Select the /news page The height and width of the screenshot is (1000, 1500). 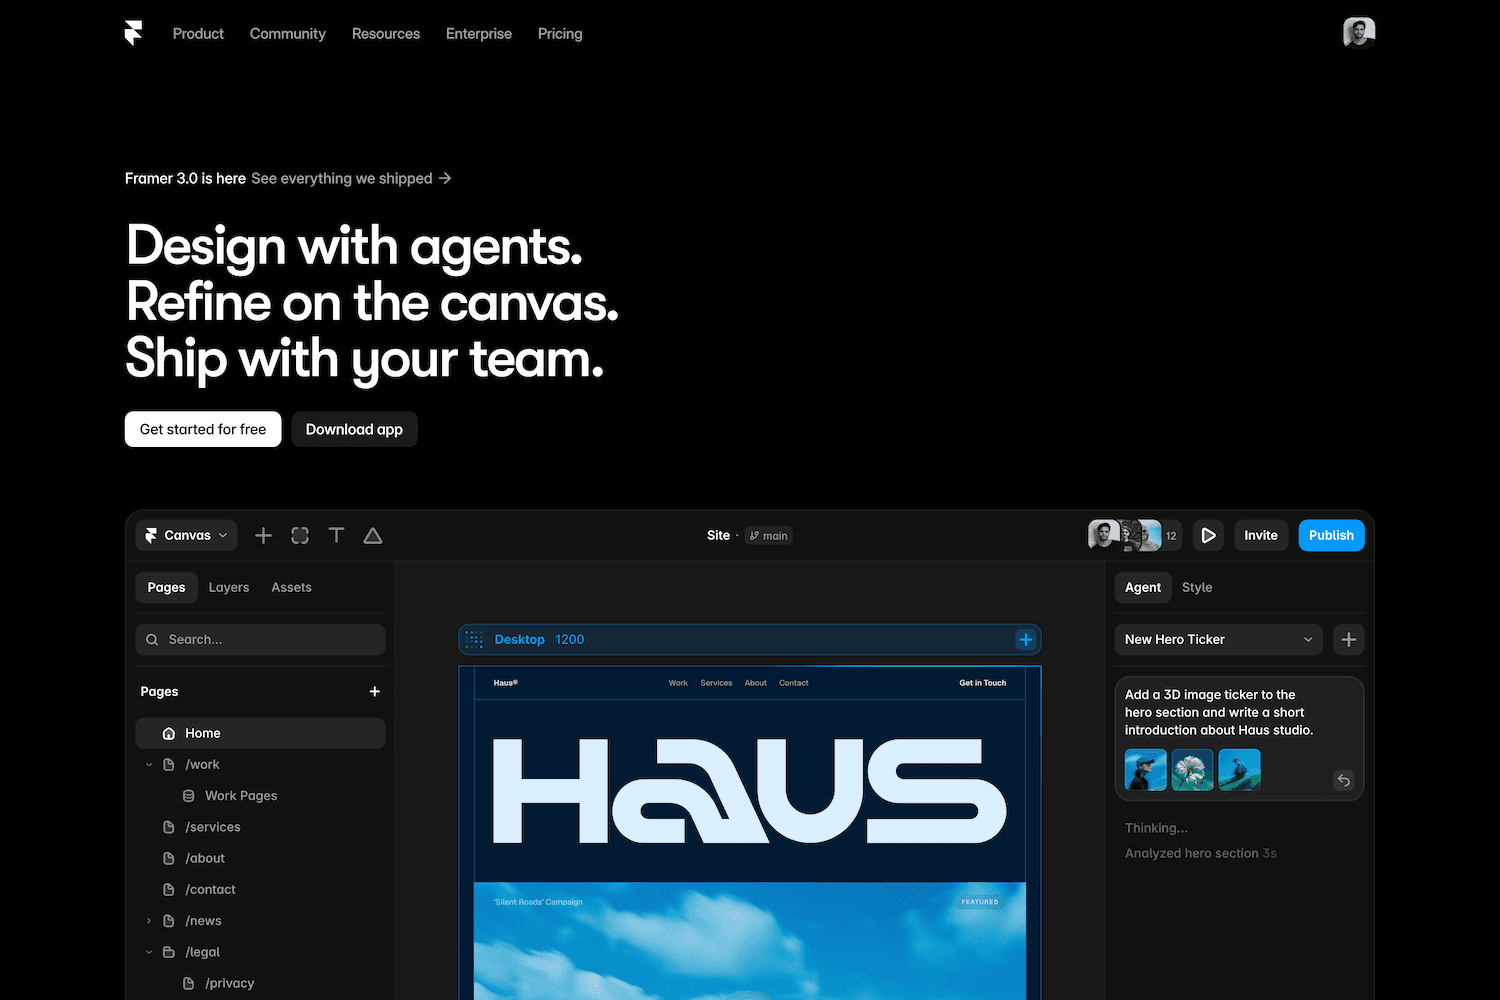(x=203, y=921)
